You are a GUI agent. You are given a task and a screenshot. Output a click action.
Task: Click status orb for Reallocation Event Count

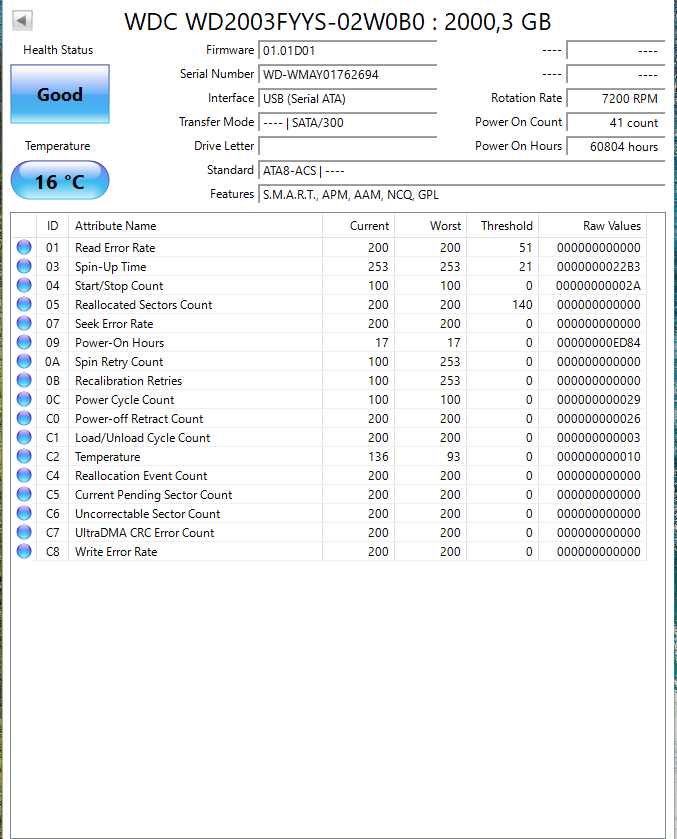(24, 475)
